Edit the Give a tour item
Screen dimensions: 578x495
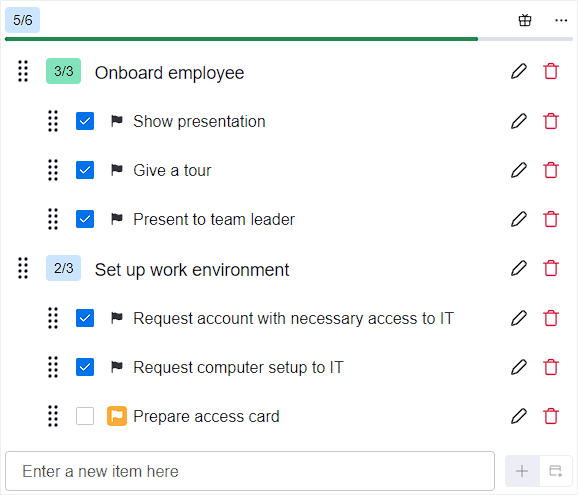(x=519, y=170)
